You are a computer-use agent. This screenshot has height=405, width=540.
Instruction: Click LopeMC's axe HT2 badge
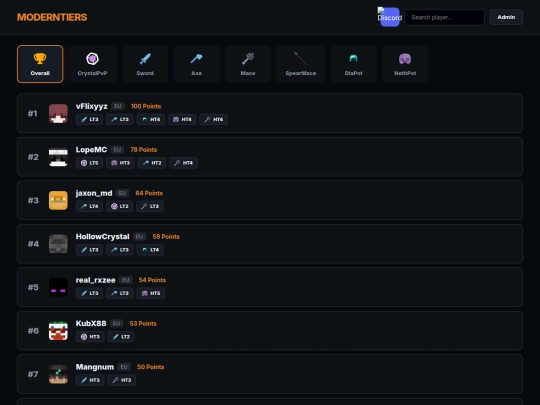coord(152,163)
